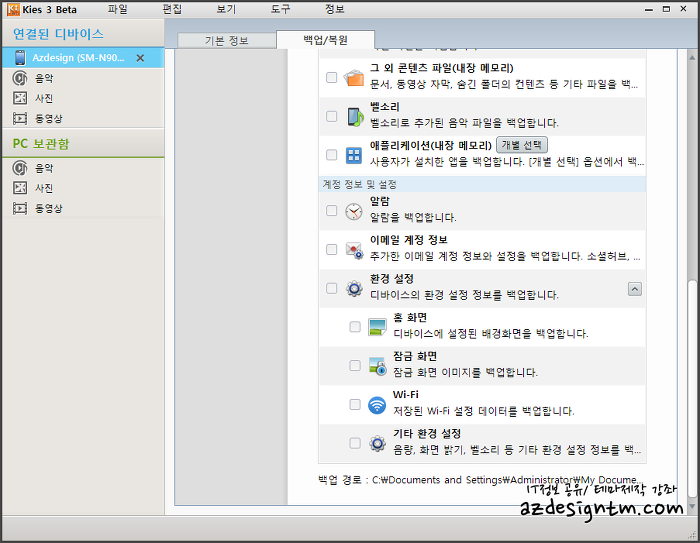Select the Azdesign (SM-N90...) device entry

tap(83, 58)
